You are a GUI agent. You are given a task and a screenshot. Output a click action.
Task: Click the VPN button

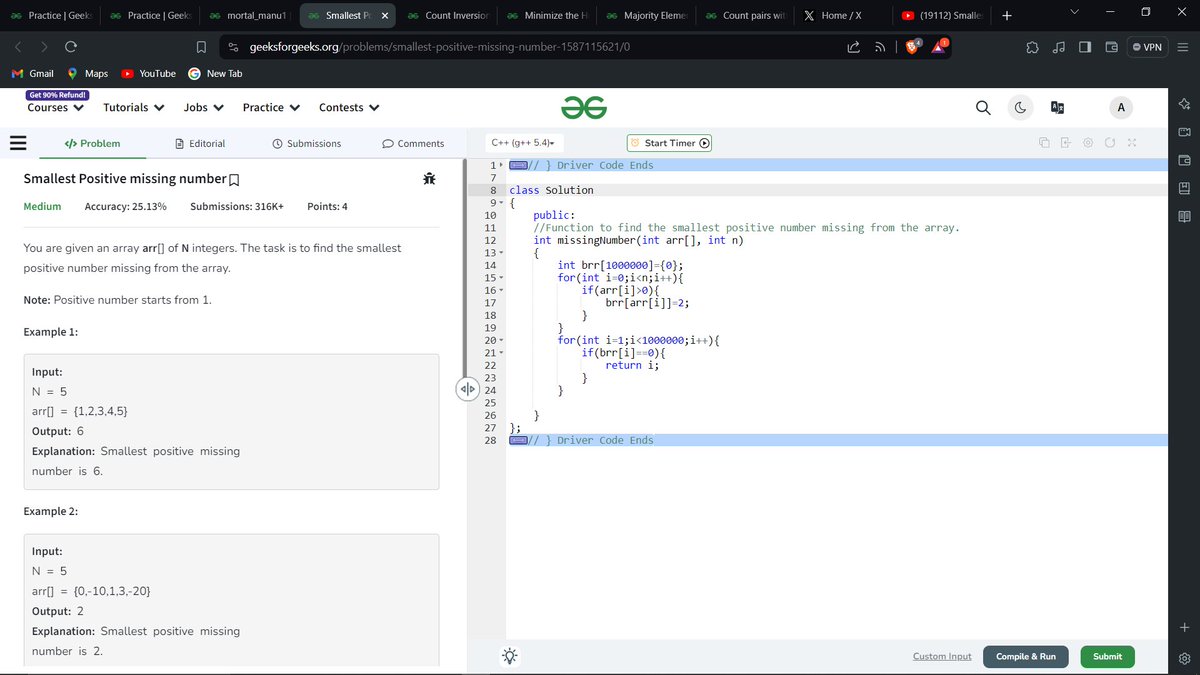tap(1147, 47)
